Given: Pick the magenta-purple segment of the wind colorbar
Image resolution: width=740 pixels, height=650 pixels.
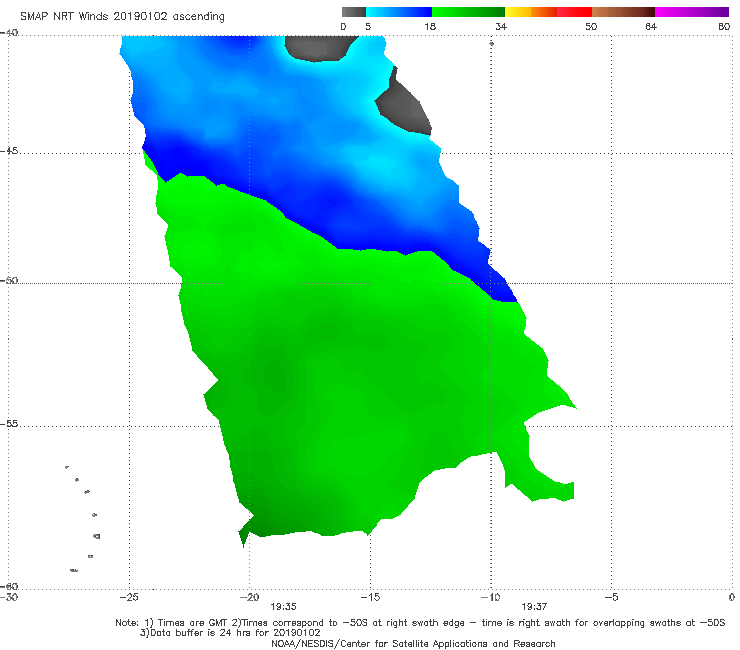Looking at the screenshot, I should 692,12.
